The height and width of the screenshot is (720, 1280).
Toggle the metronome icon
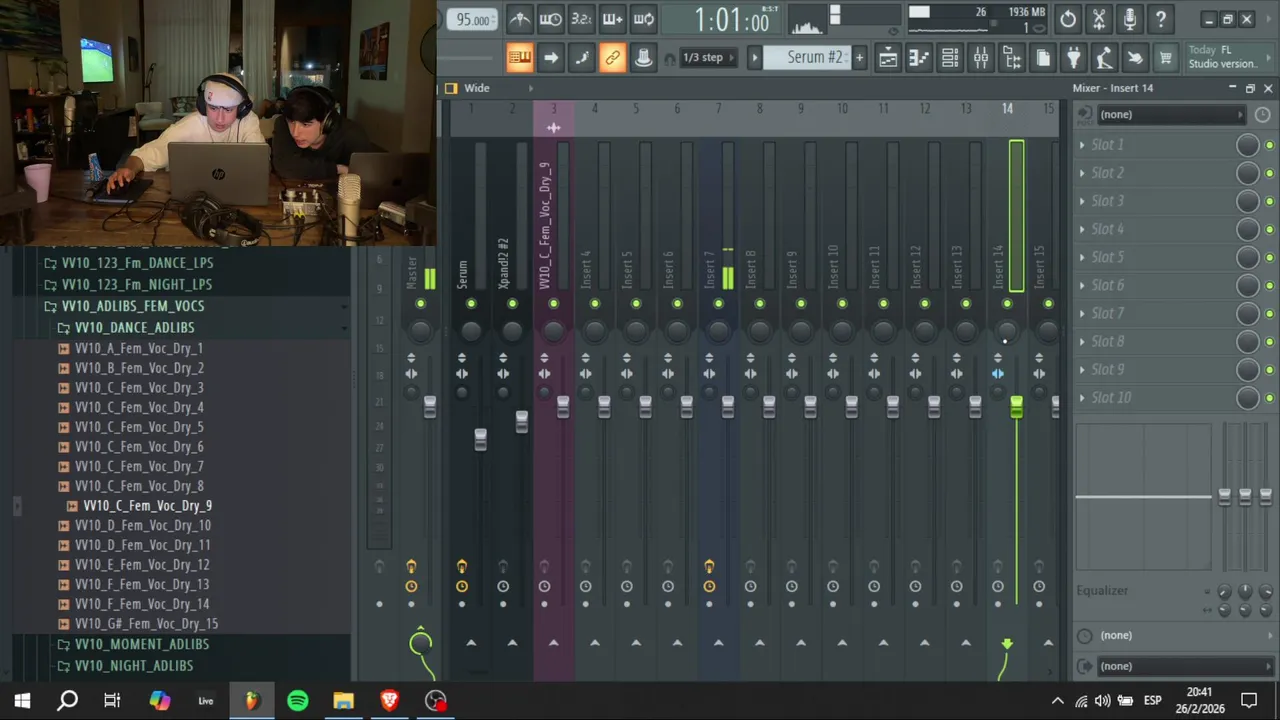coord(519,19)
